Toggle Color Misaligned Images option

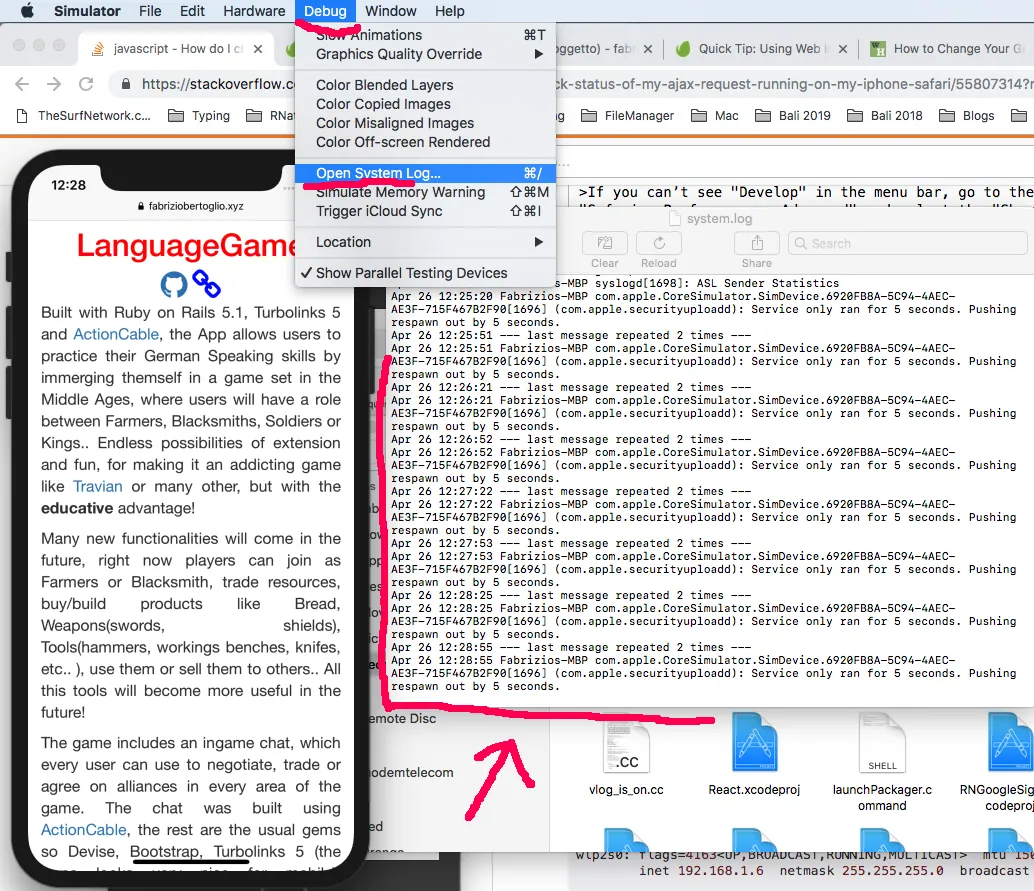click(425, 123)
